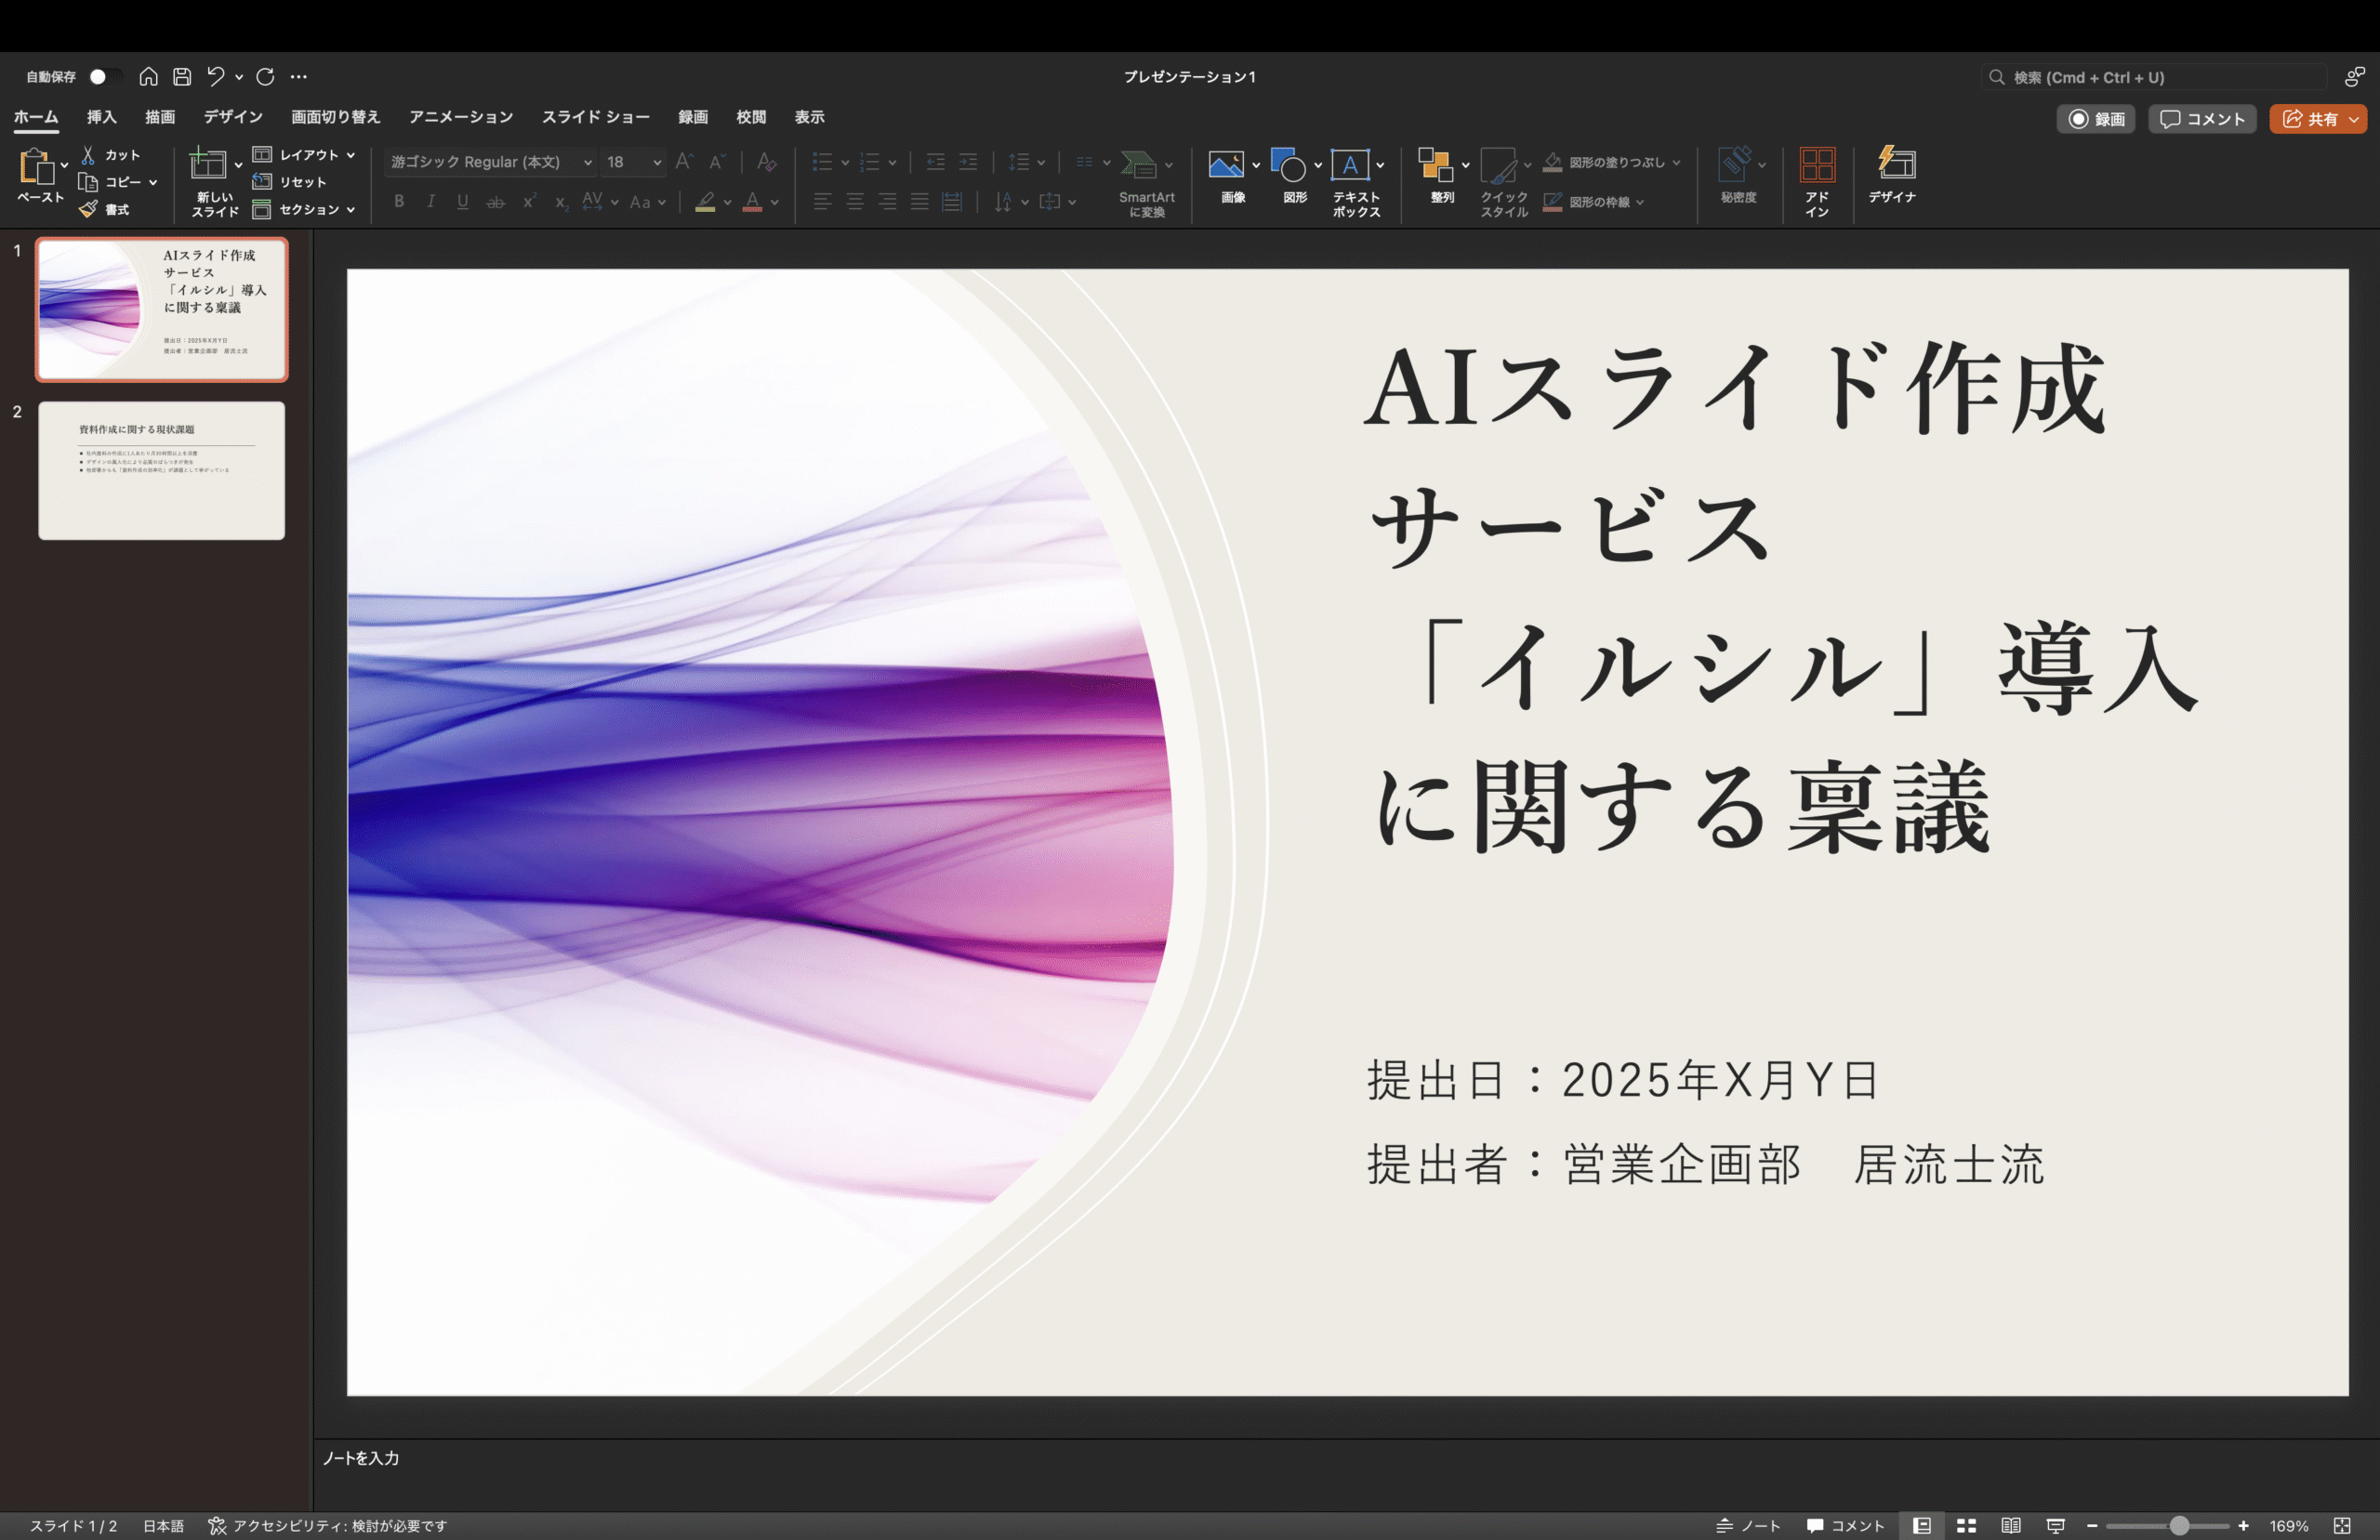Toggle superscript formatting
The width and height of the screenshot is (2380, 1540).
tap(529, 201)
